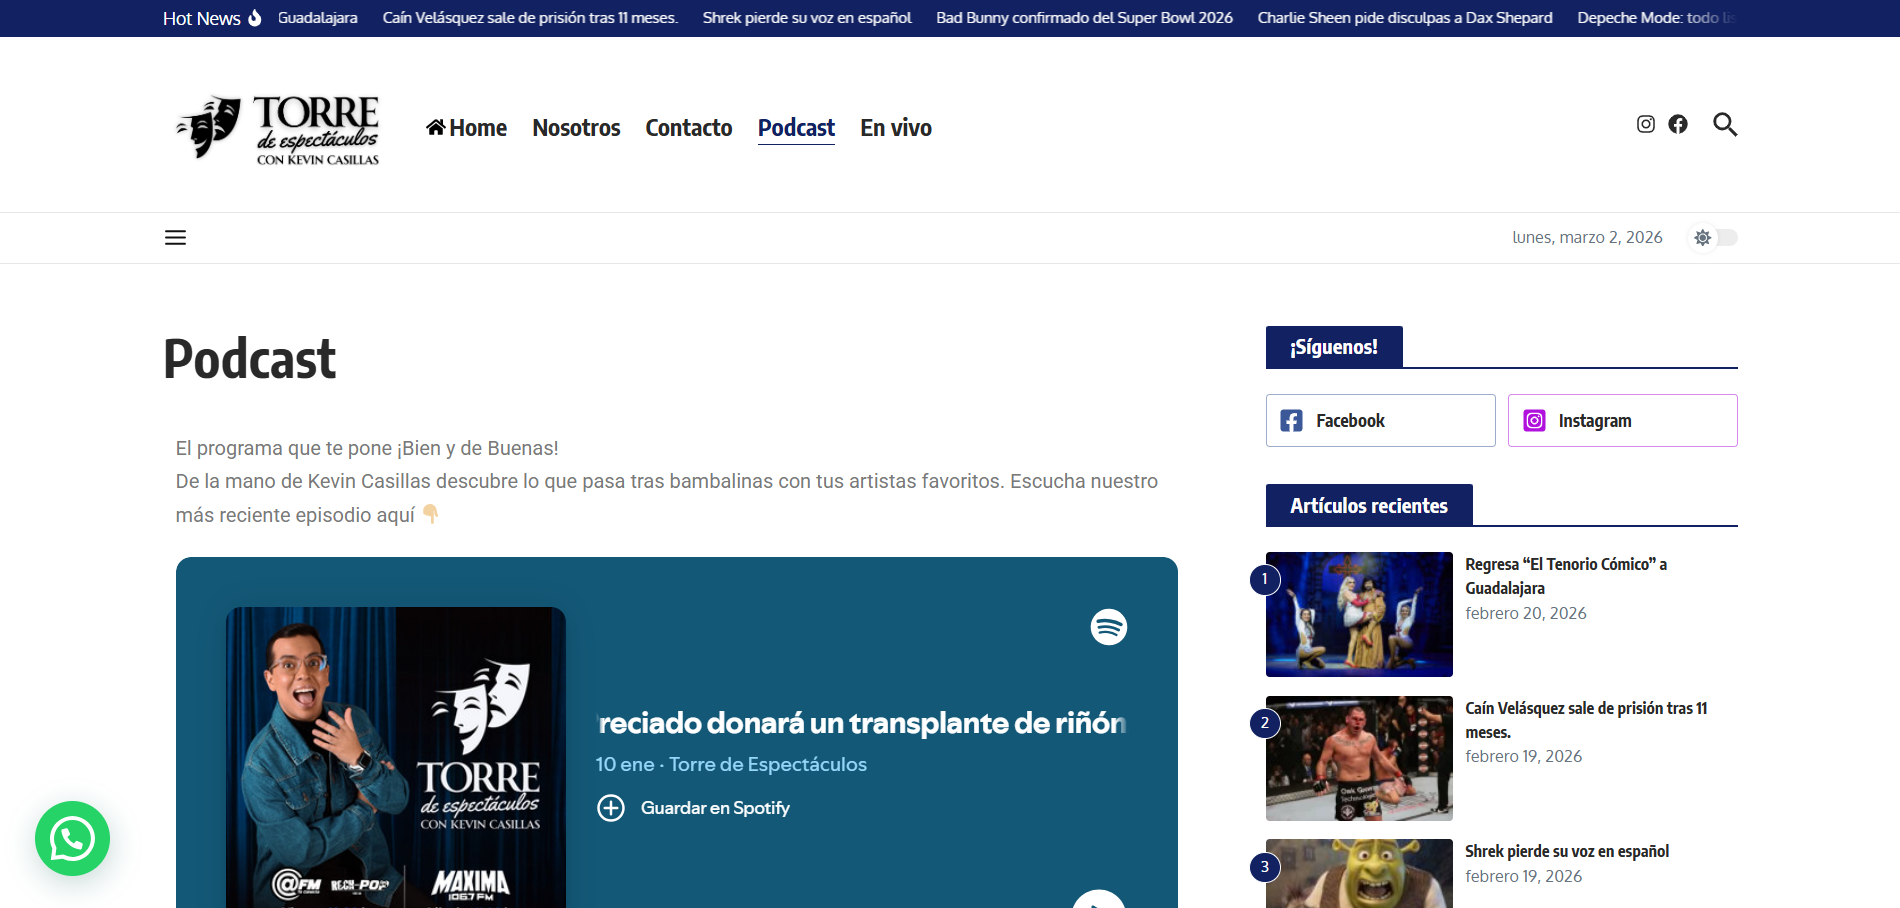This screenshot has height=908, width=1900.
Task: Open the Facebook icon in the header
Action: pos(1679,124)
